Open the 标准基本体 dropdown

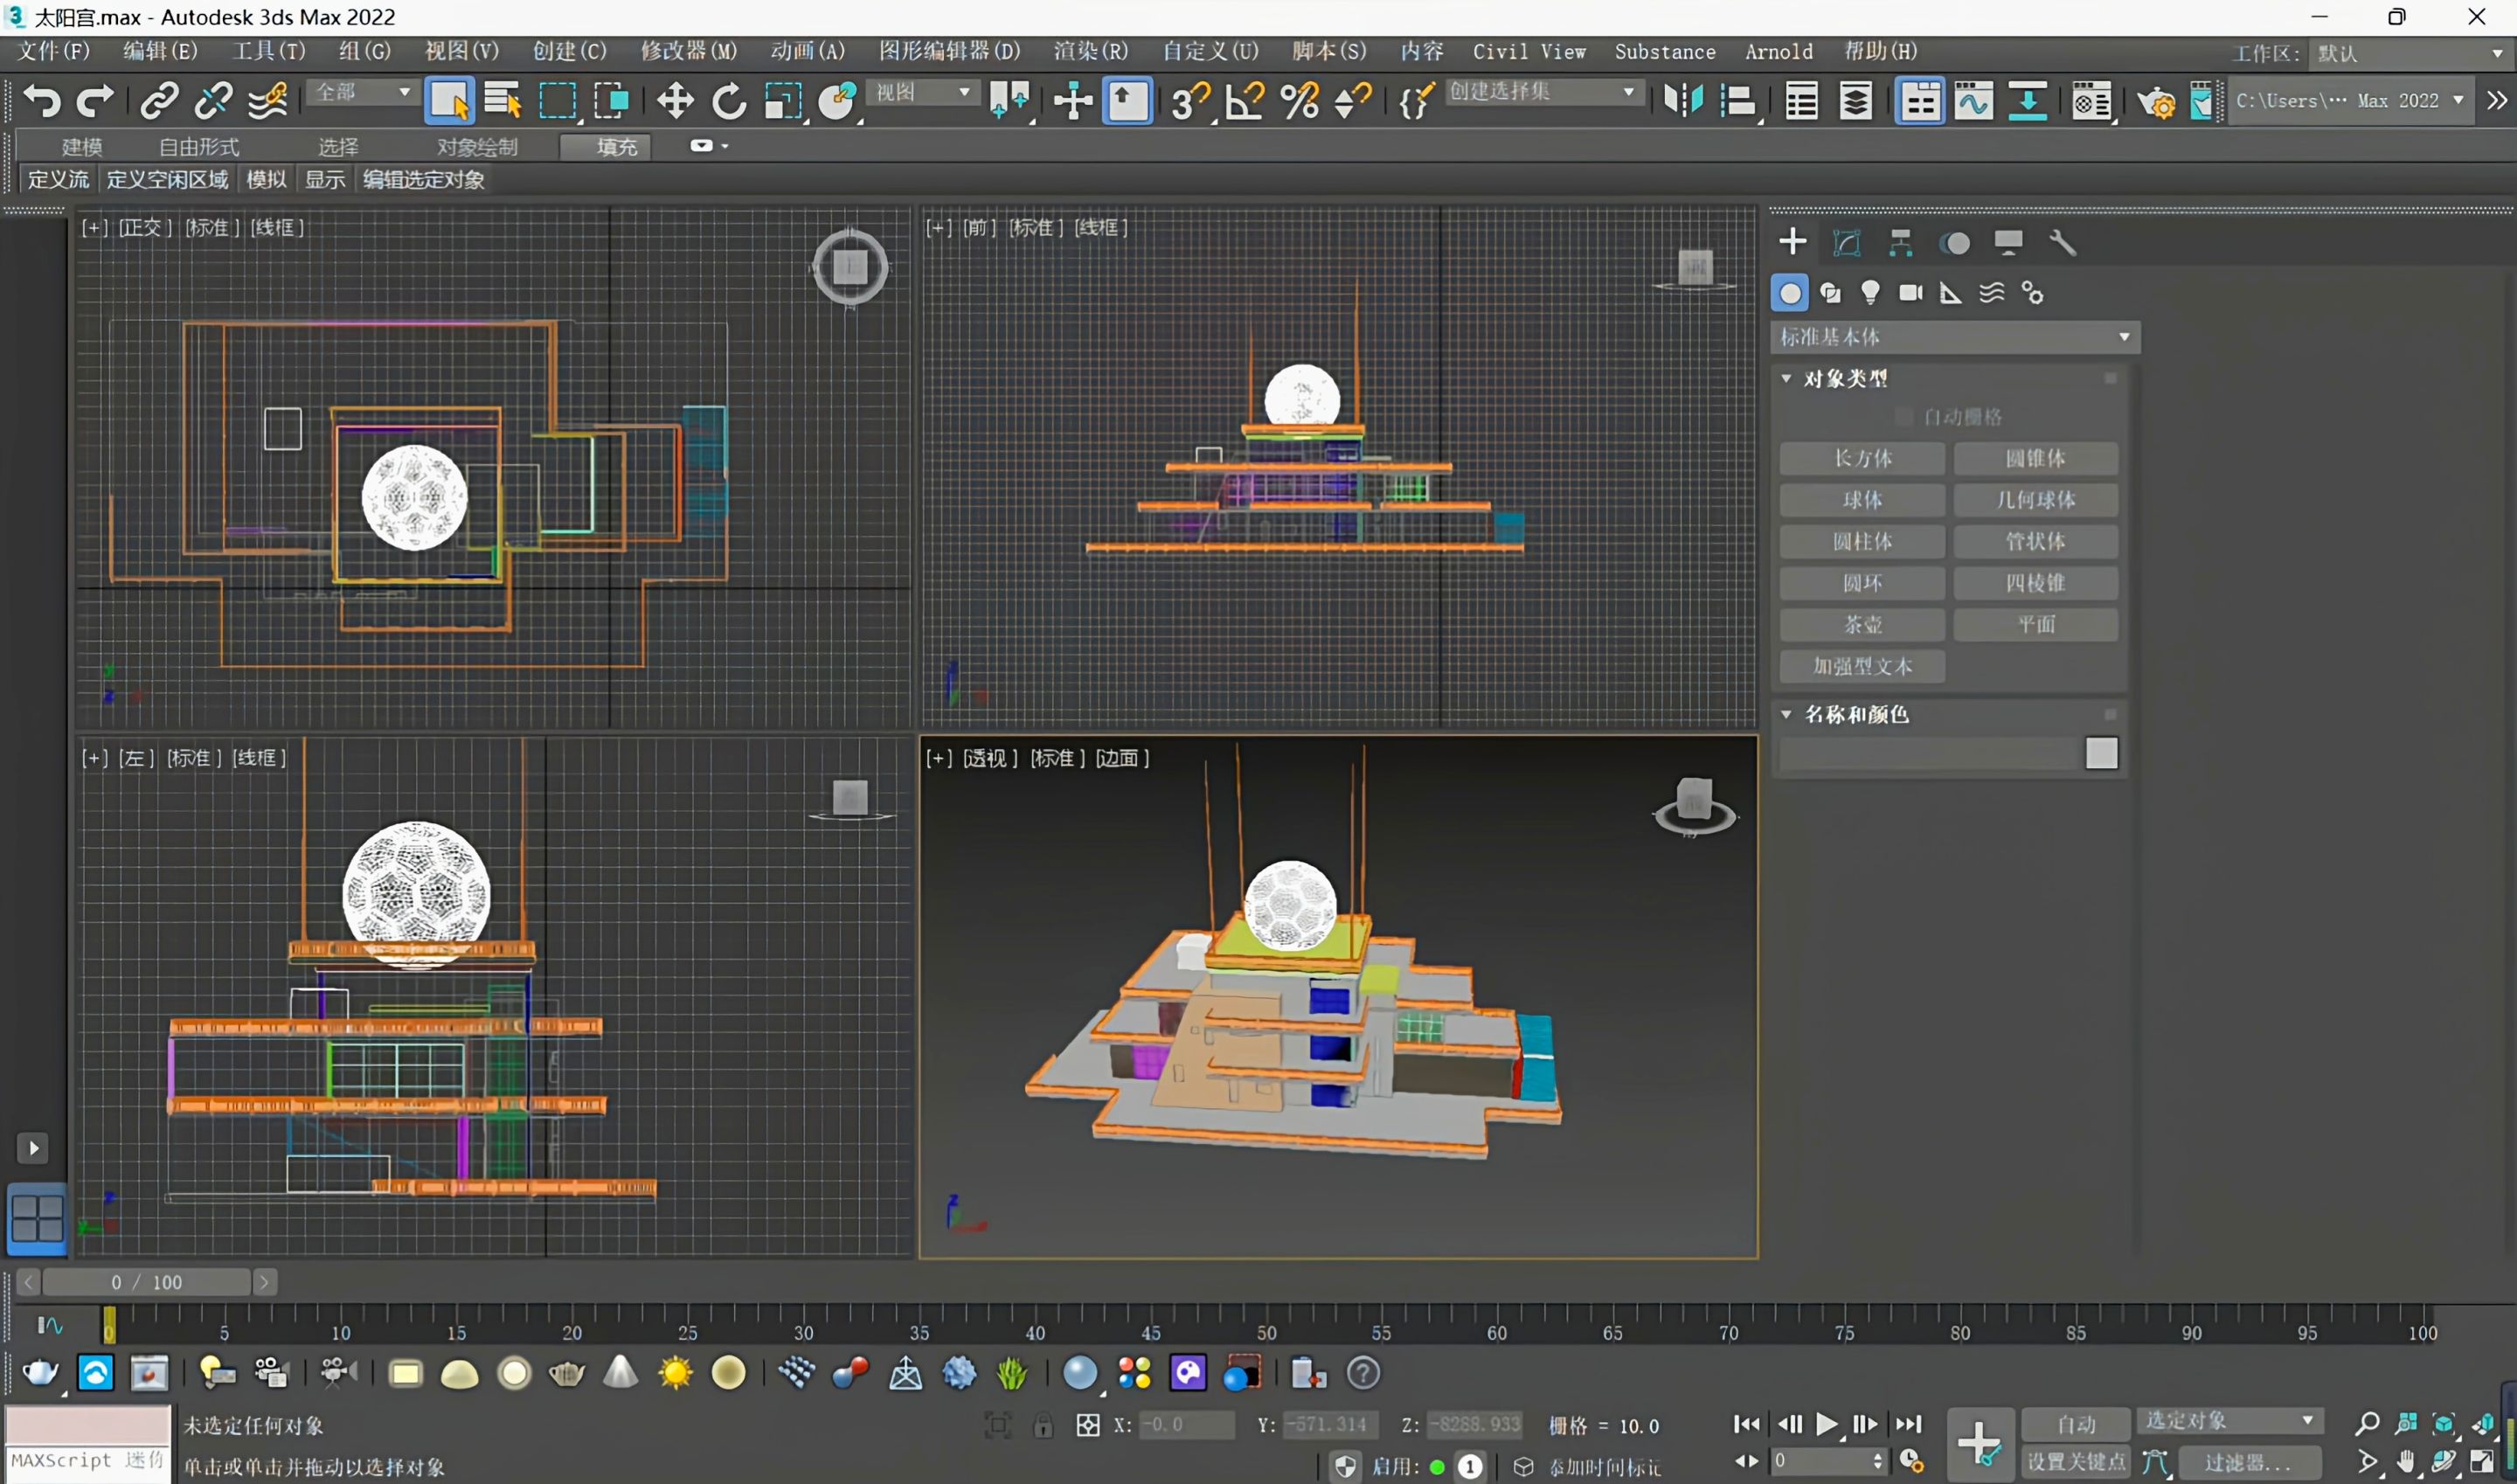[1955, 337]
